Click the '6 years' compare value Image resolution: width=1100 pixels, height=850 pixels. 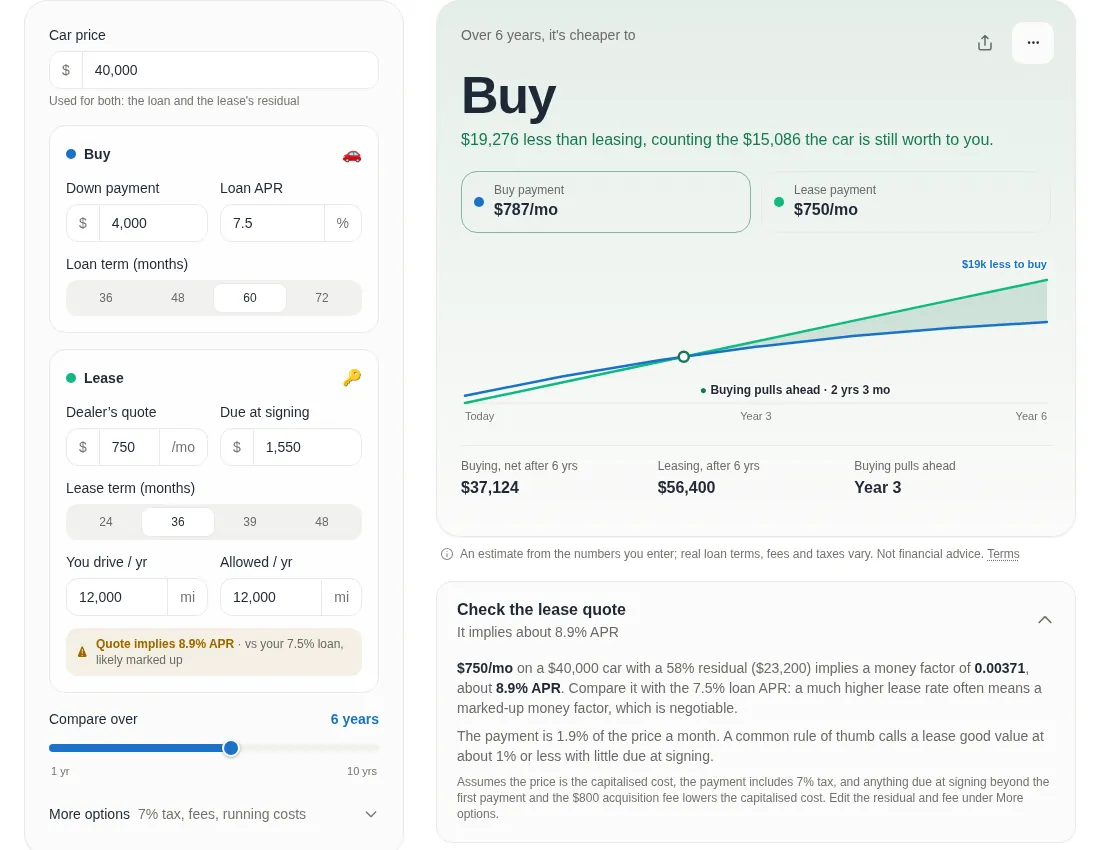pyautogui.click(x=354, y=720)
